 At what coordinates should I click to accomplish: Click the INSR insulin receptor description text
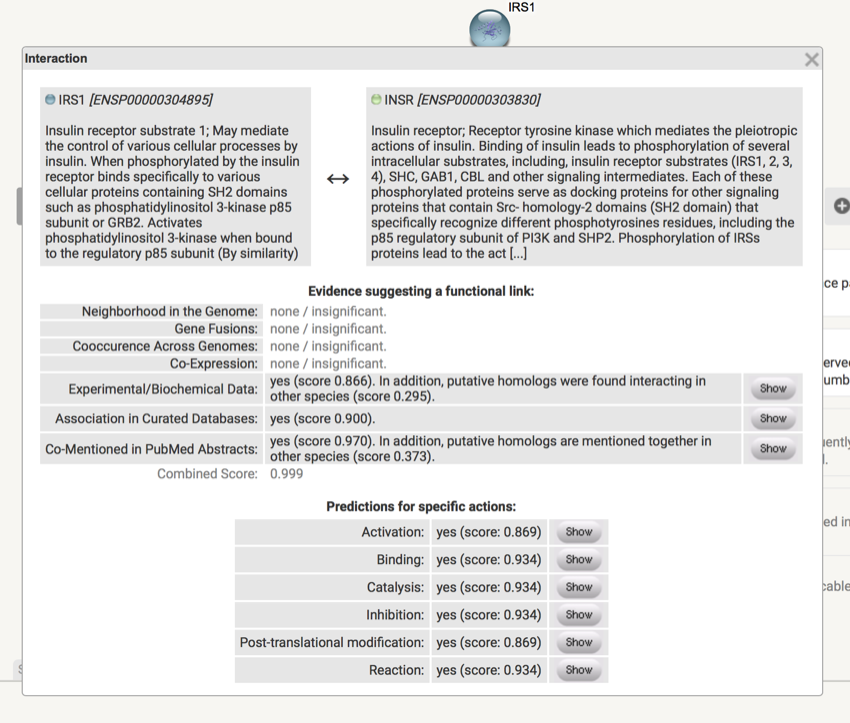pos(583,192)
